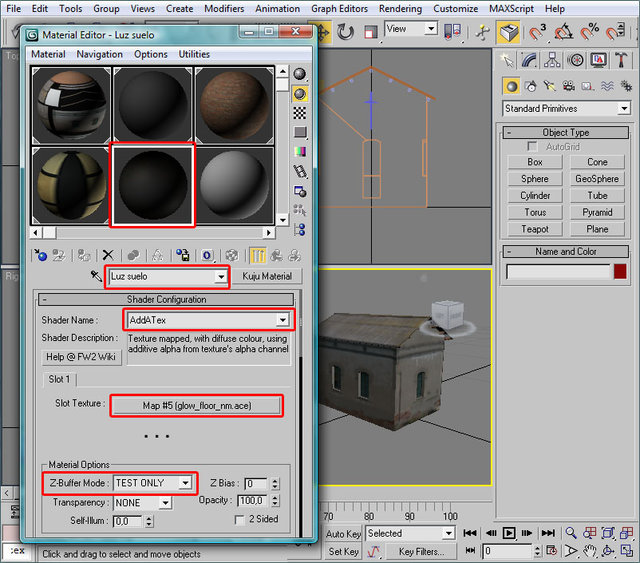Open the Rendering menu
Image resolution: width=640 pixels, height=563 pixels.
click(x=399, y=8)
